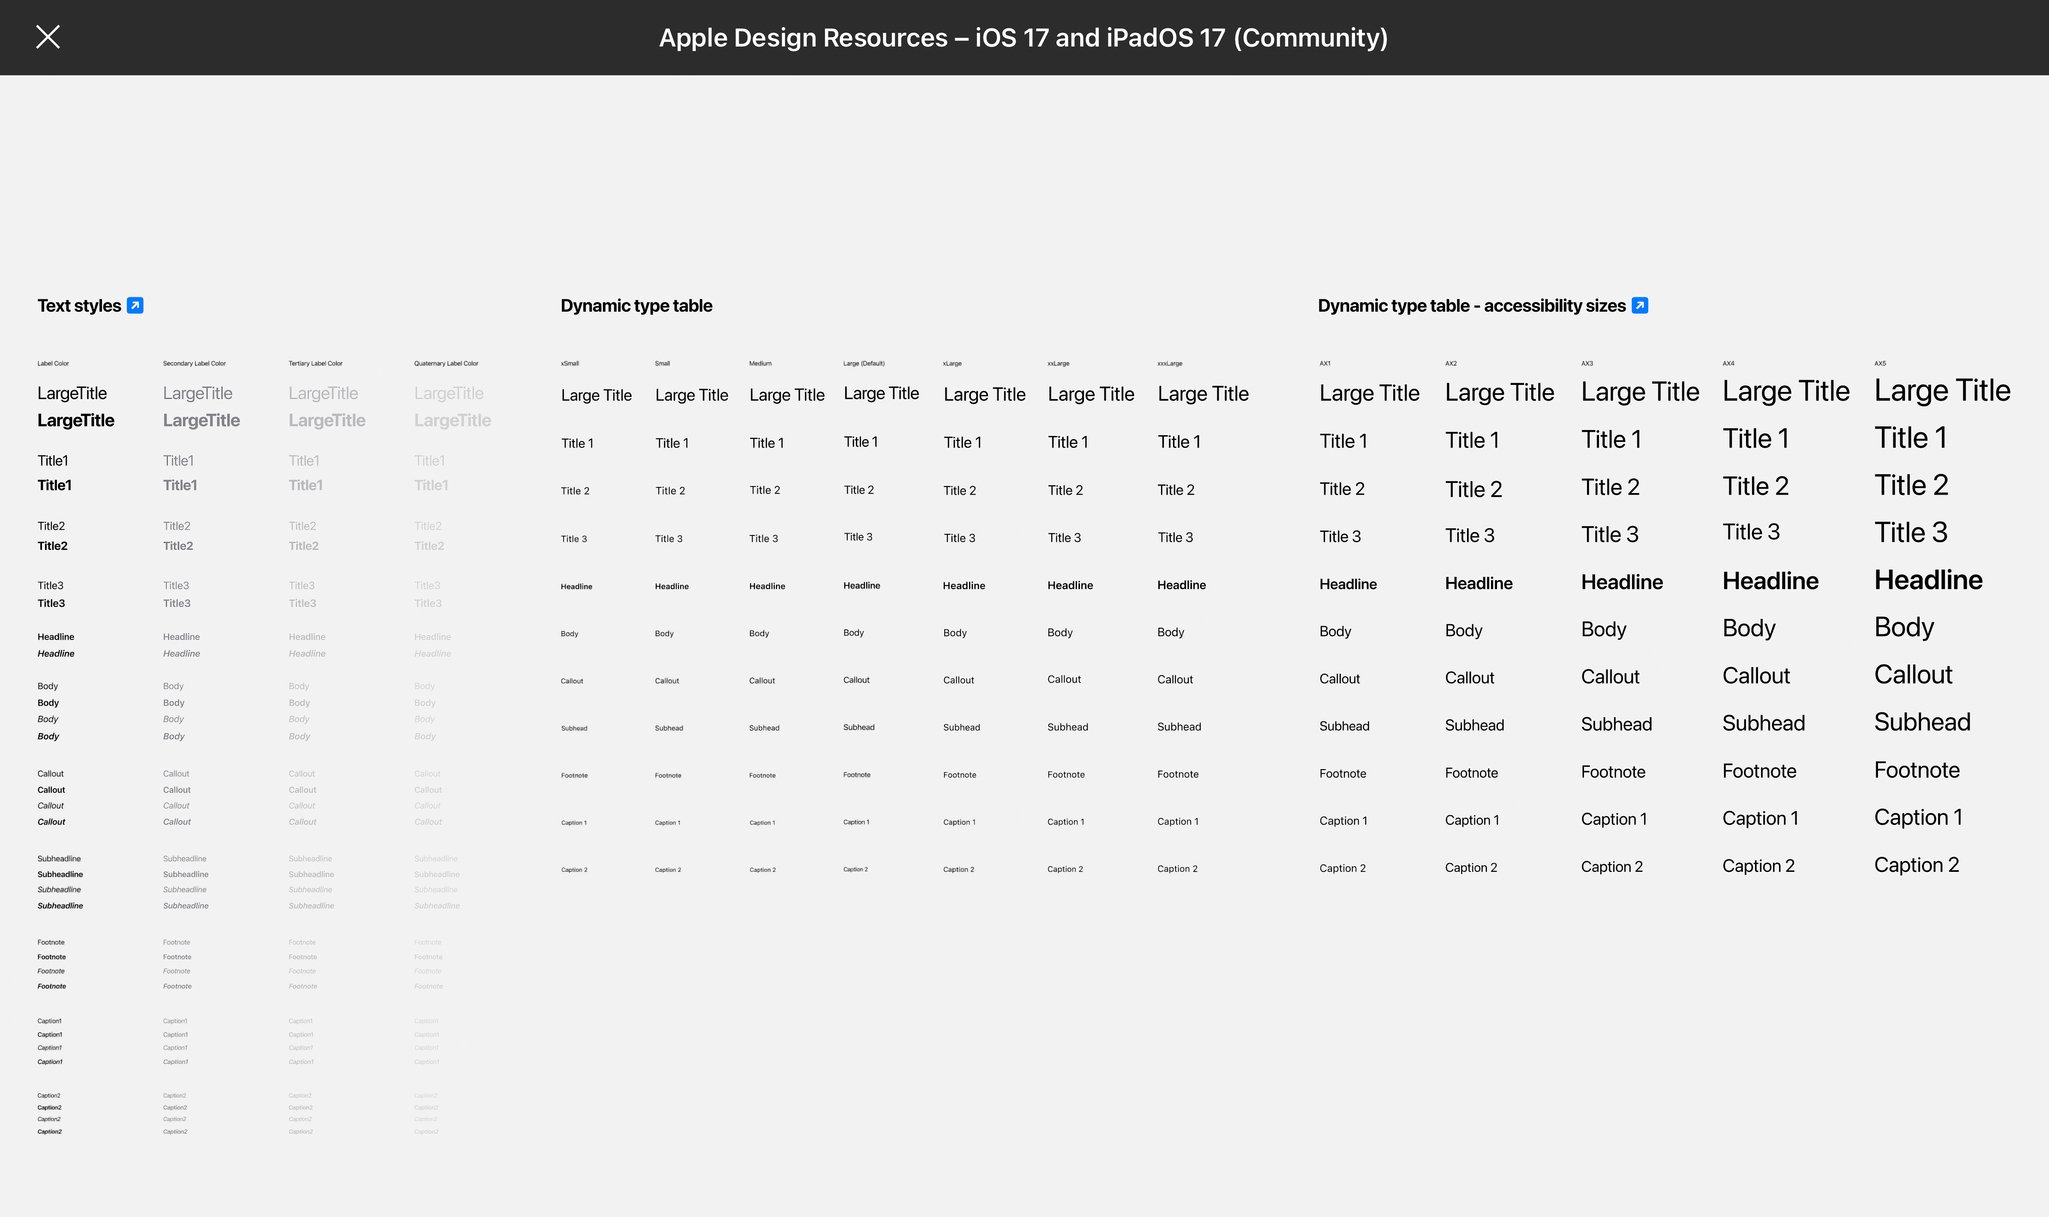Click Large Title in the xxxLarge column

[x=1203, y=394]
